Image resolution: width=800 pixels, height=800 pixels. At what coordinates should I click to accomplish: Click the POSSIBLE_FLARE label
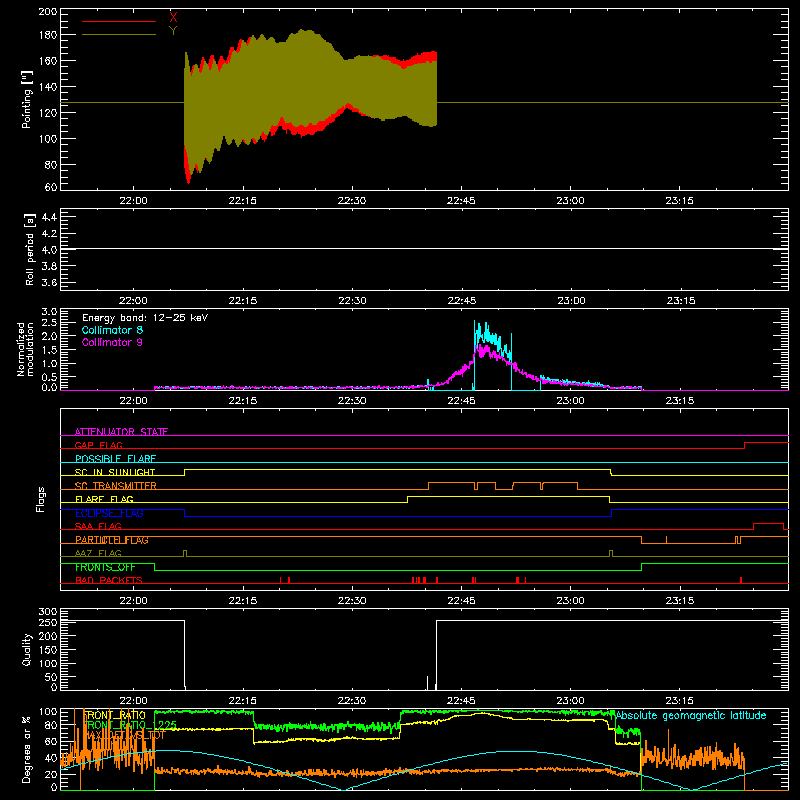pos(116,459)
